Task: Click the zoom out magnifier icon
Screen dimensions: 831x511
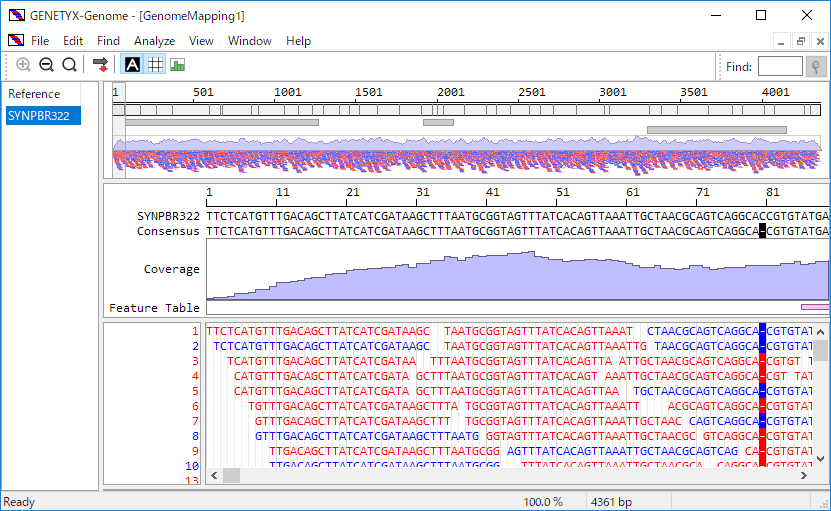Action: tap(46, 65)
